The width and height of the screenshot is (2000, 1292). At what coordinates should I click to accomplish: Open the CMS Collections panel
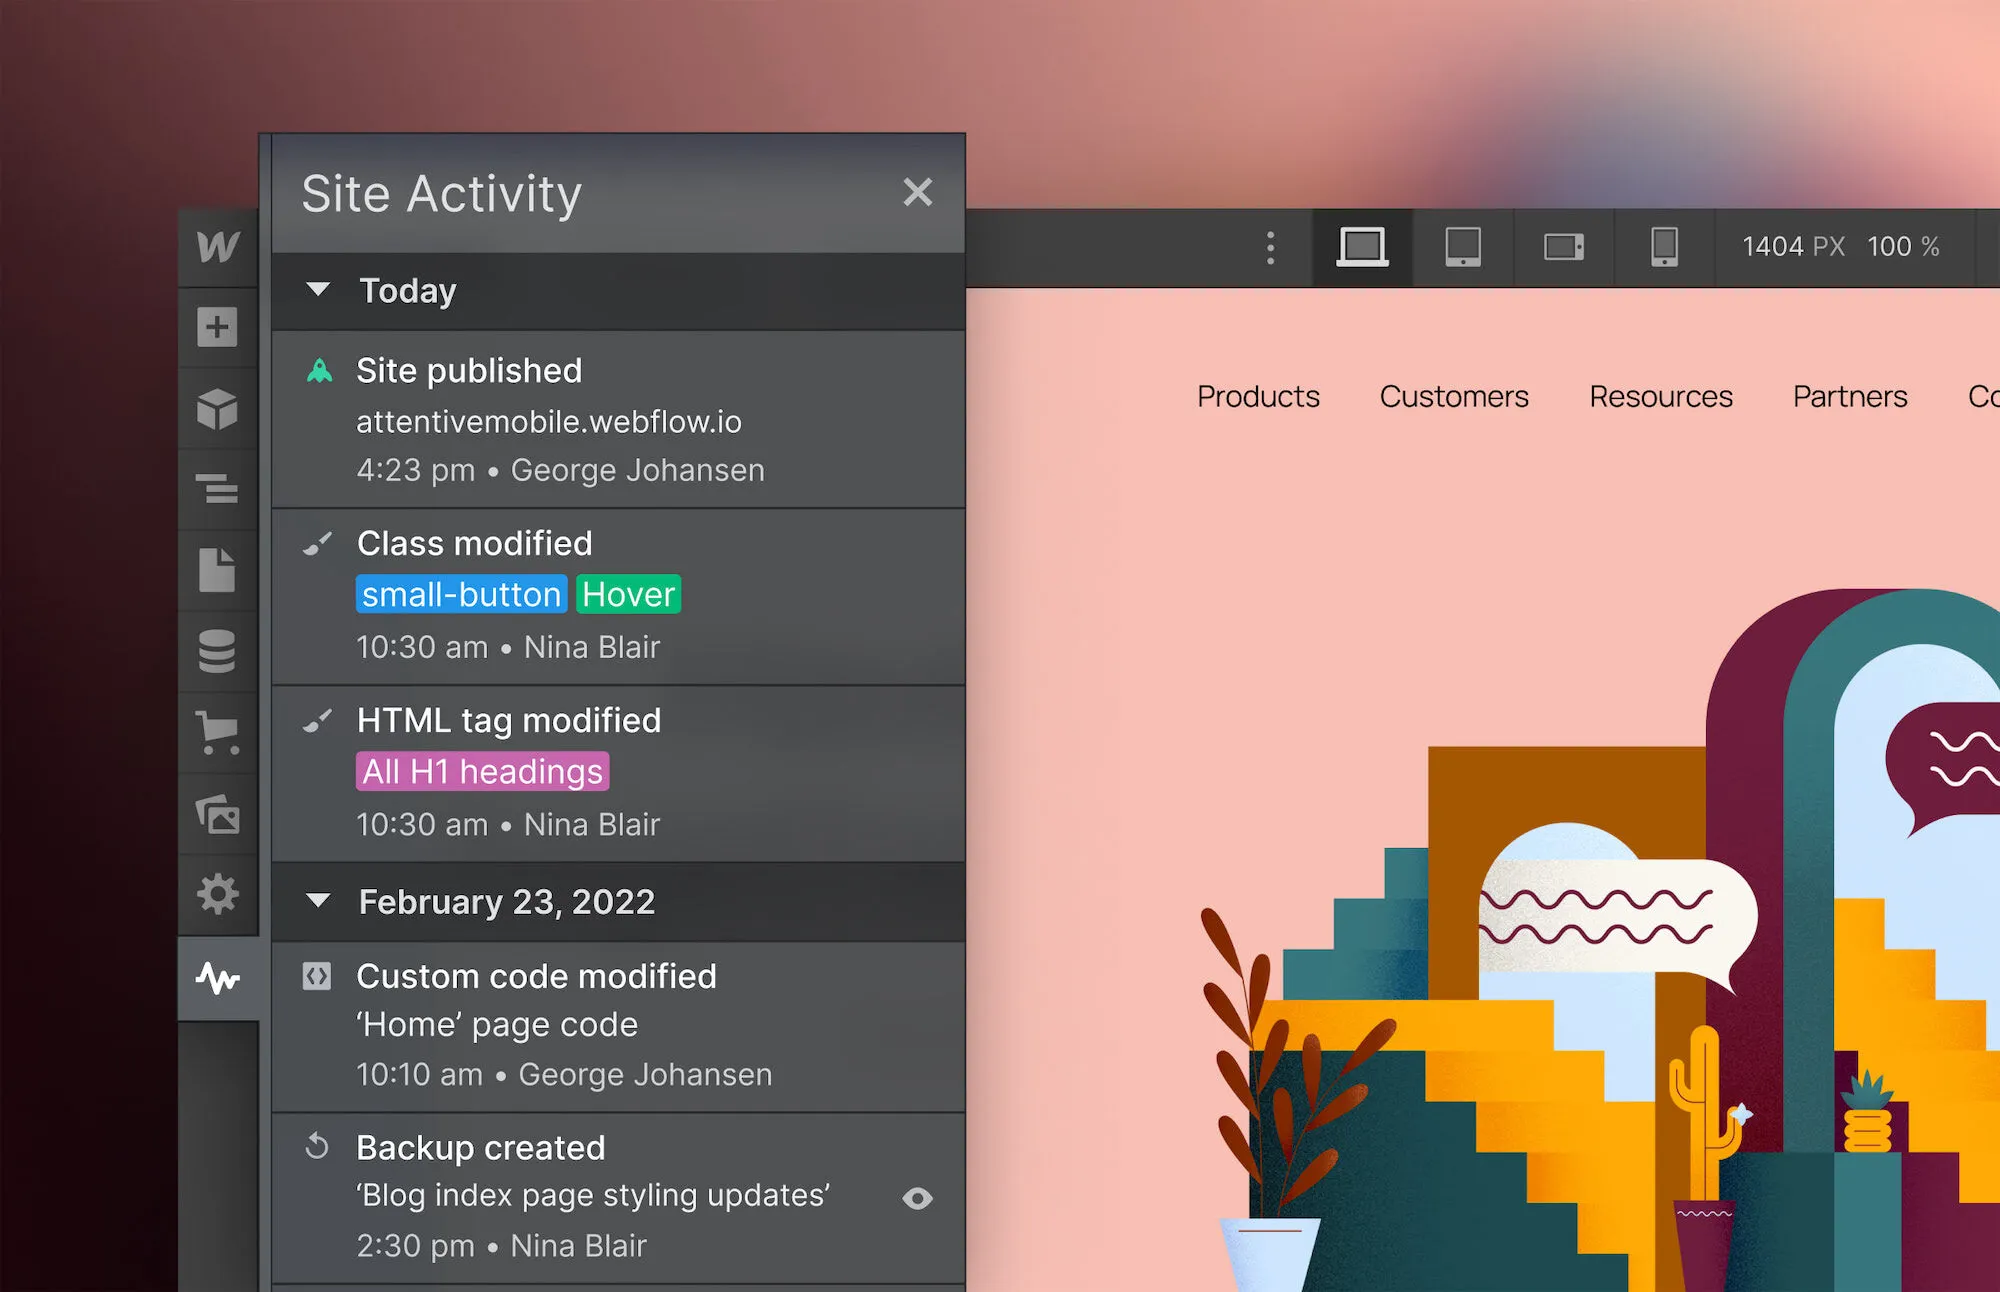[217, 651]
